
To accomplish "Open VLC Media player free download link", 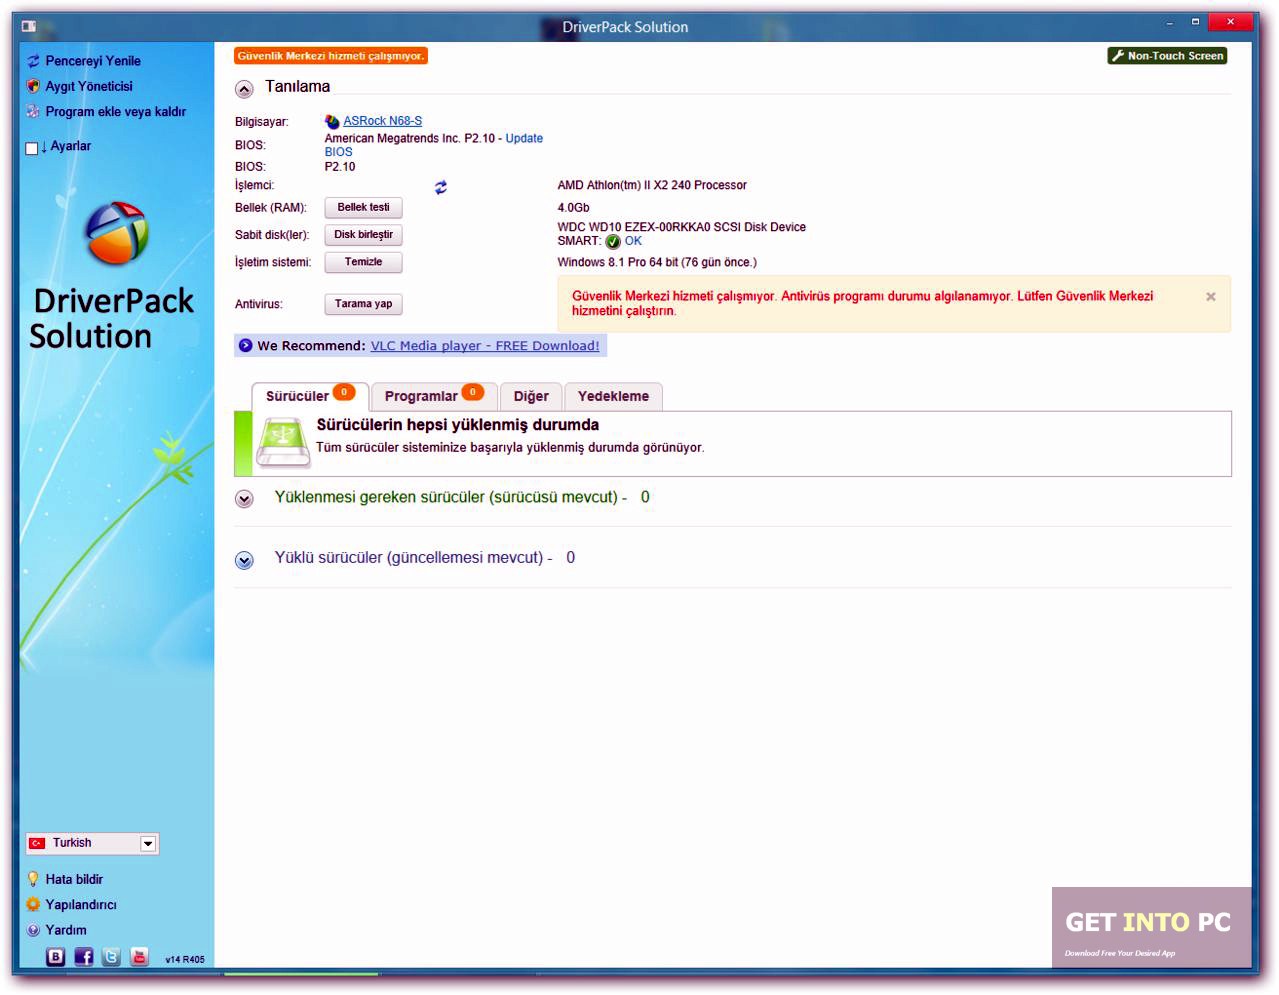I will coord(485,346).
